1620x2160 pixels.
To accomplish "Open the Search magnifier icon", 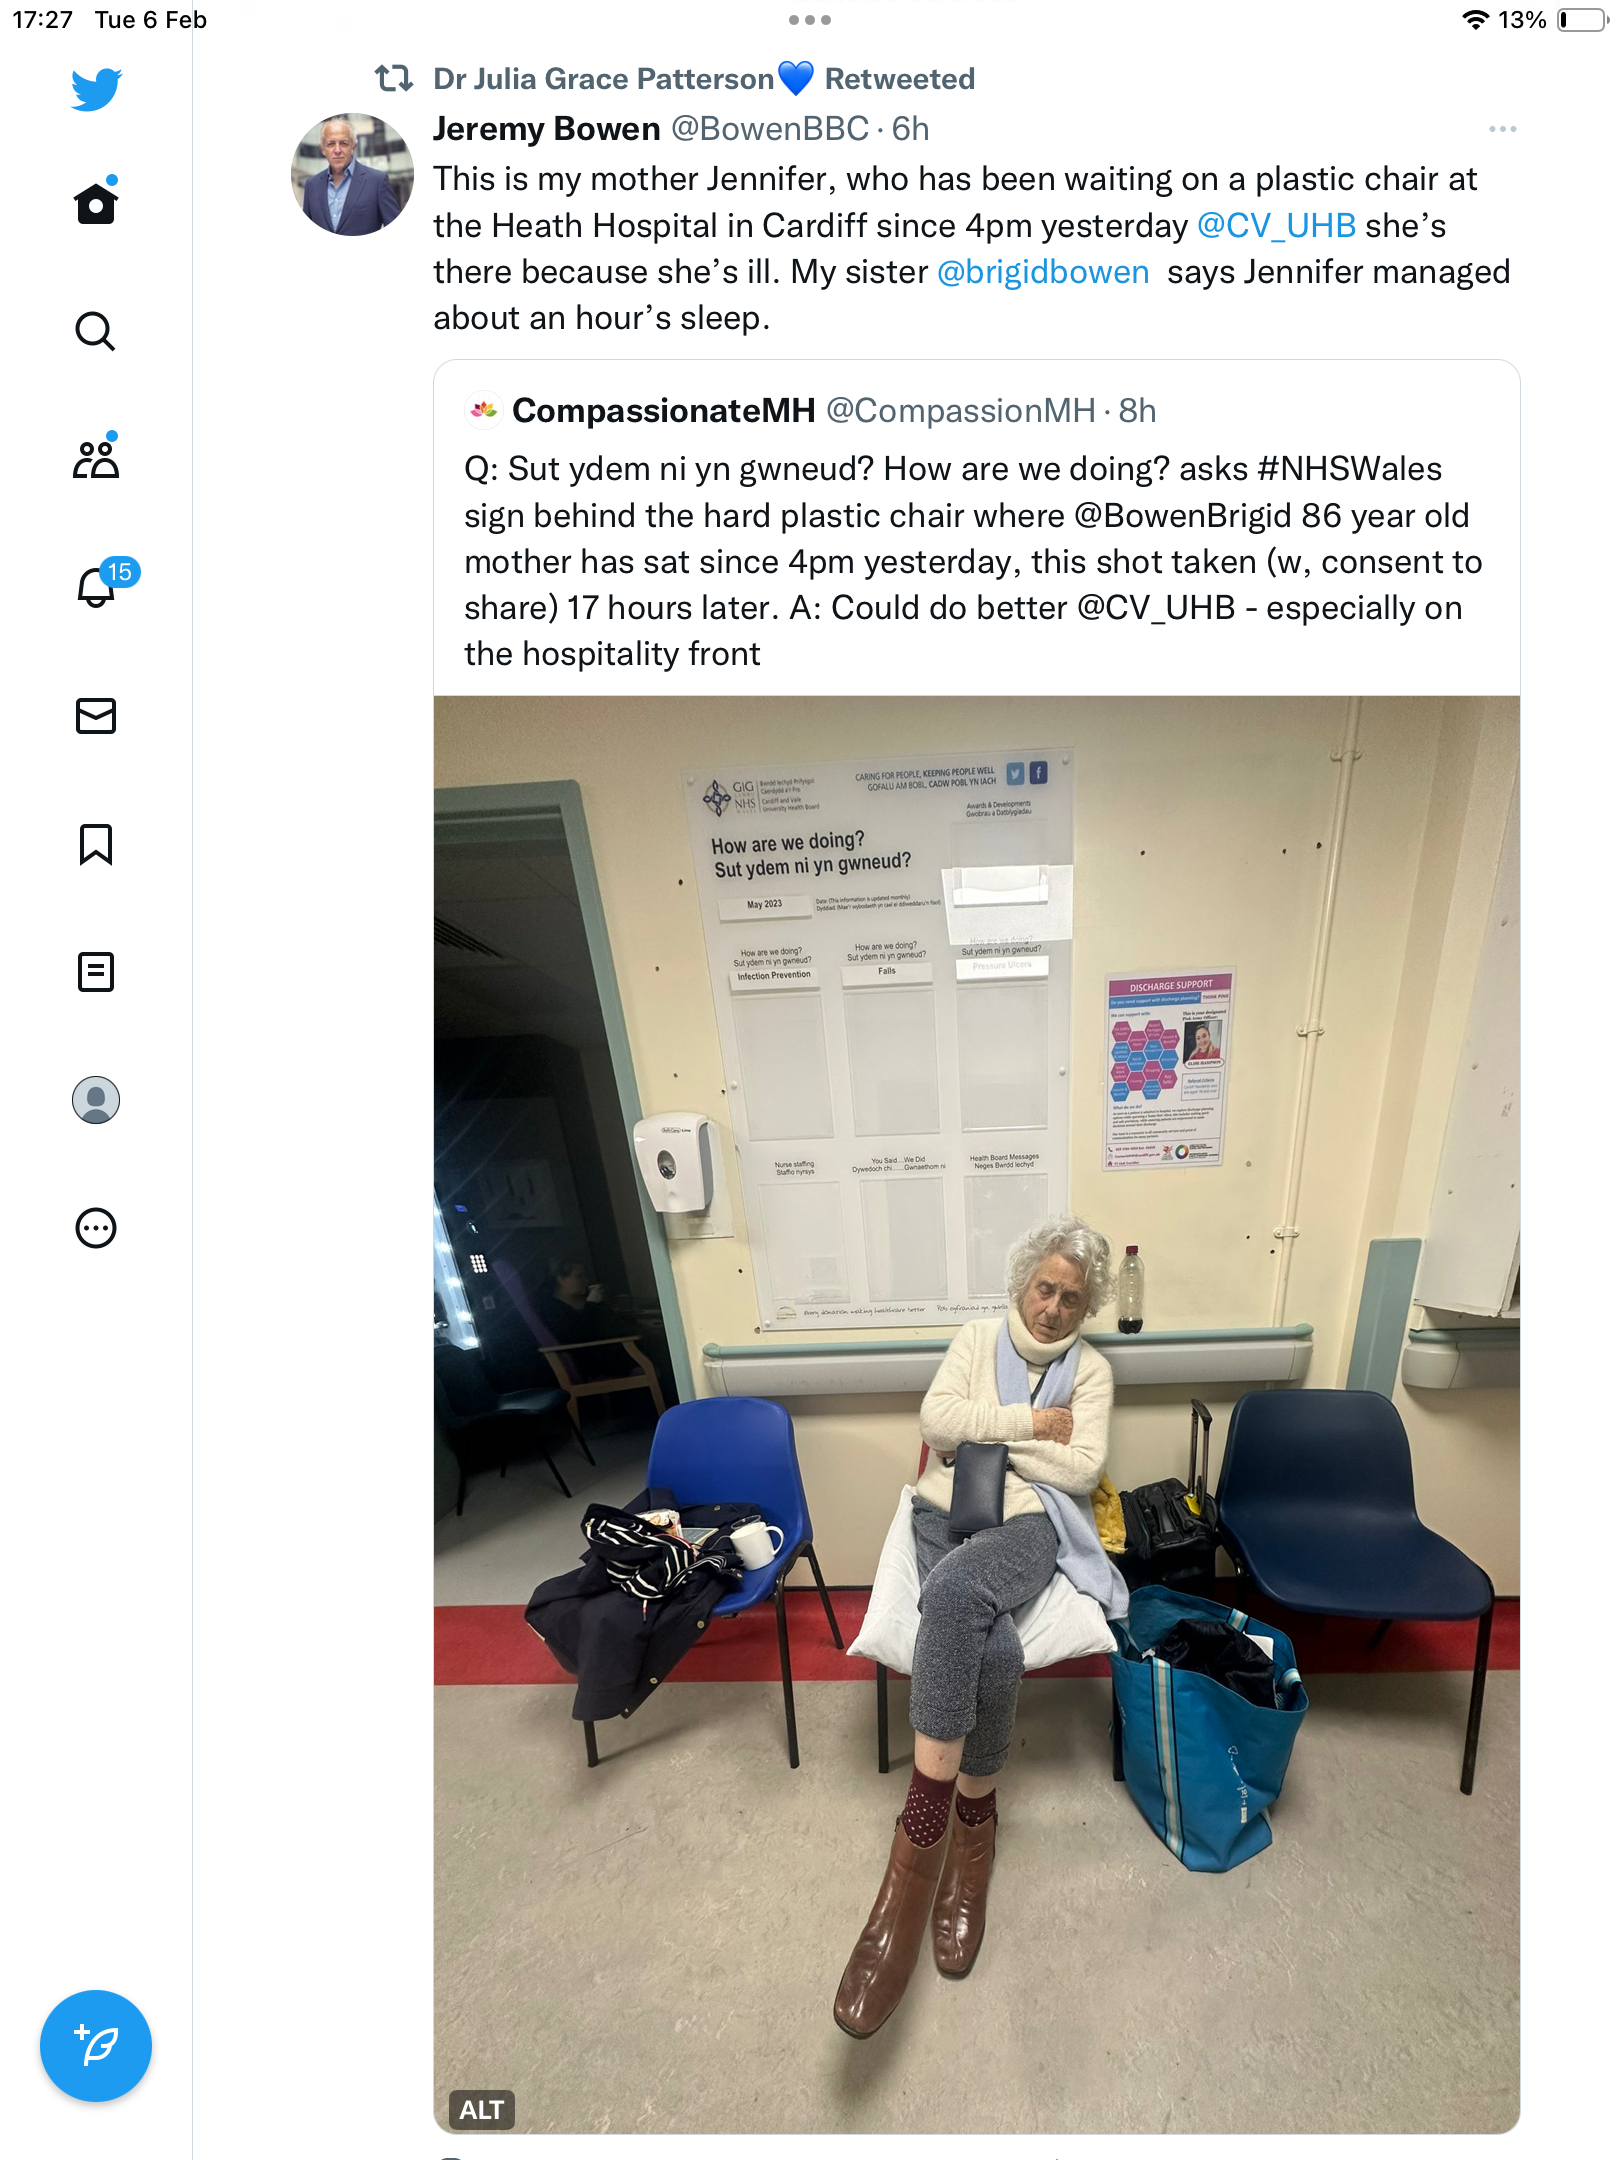I will tap(96, 331).
